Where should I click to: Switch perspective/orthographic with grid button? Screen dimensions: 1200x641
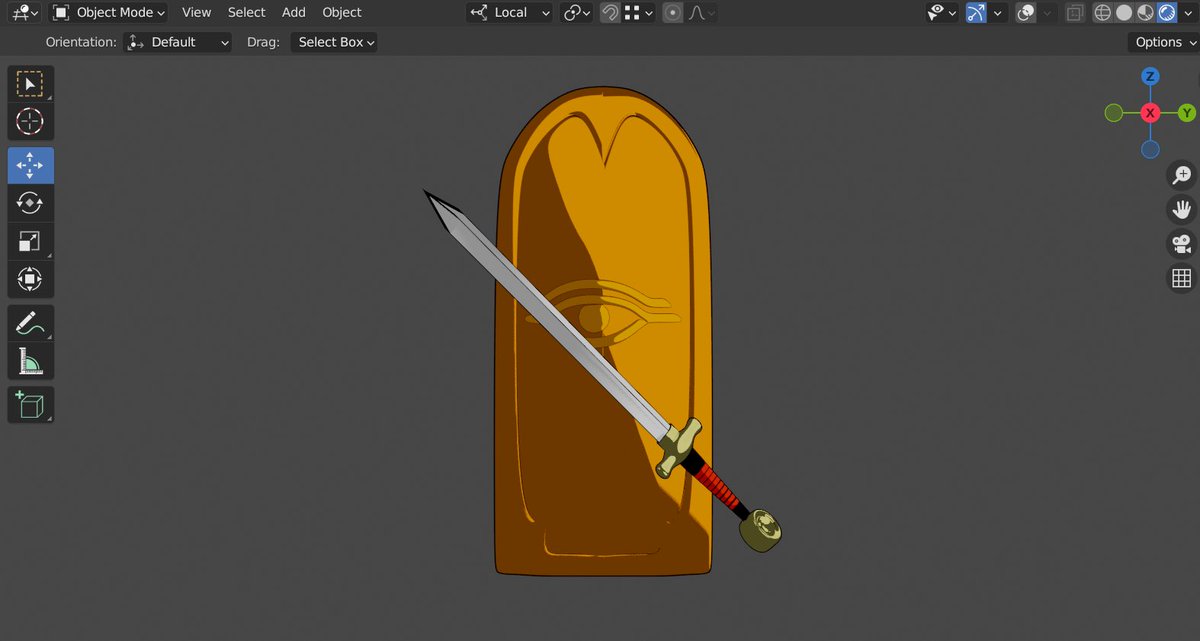click(x=1182, y=278)
